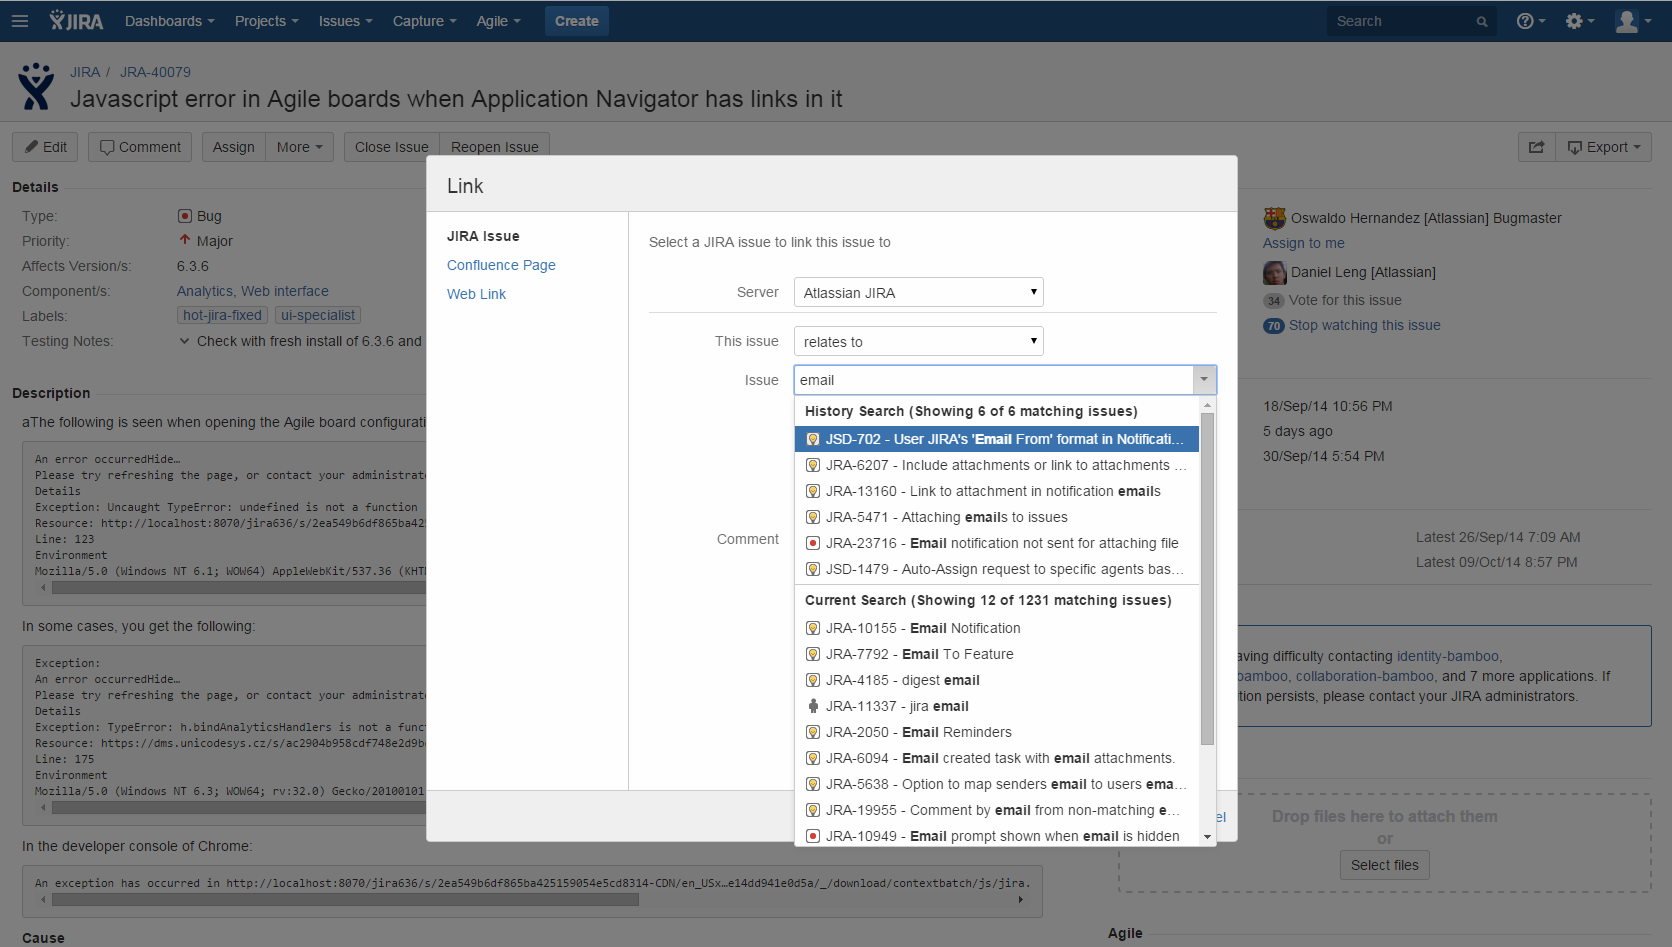
Task: Select the JIRA Issue link tab
Action: [x=483, y=236]
